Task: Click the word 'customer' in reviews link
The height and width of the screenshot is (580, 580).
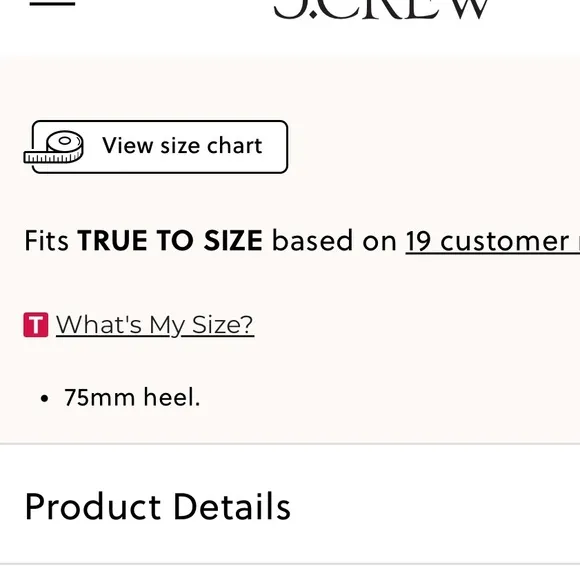Action: 505,241
